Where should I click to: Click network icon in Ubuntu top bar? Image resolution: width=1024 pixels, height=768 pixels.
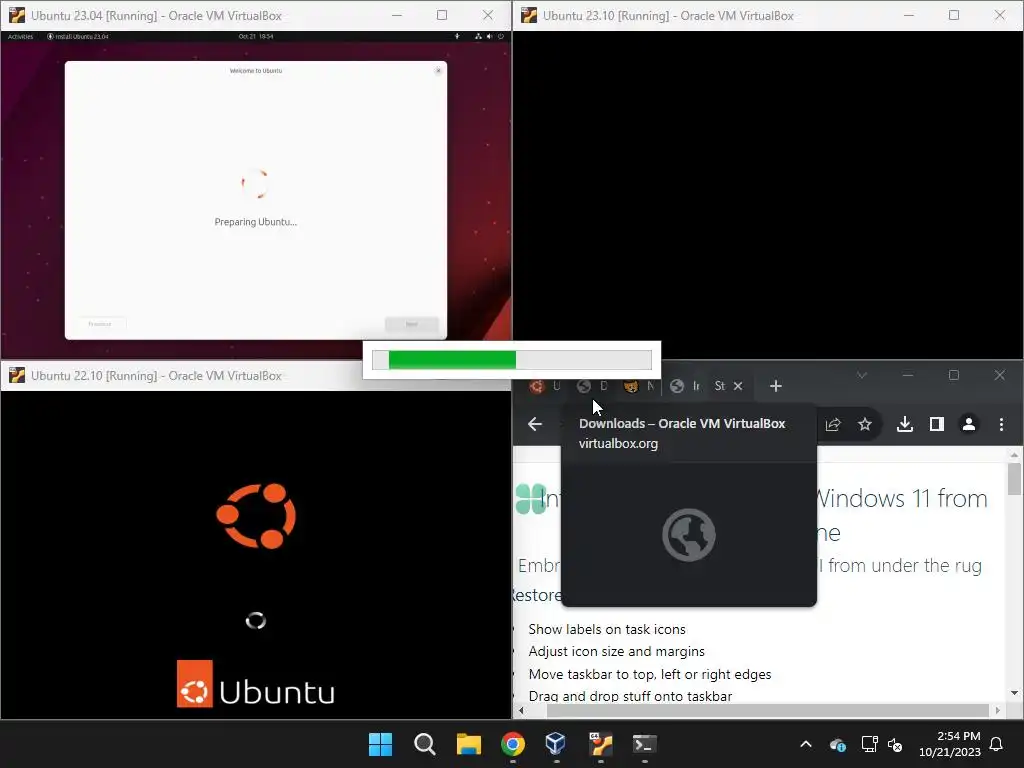click(479, 37)
